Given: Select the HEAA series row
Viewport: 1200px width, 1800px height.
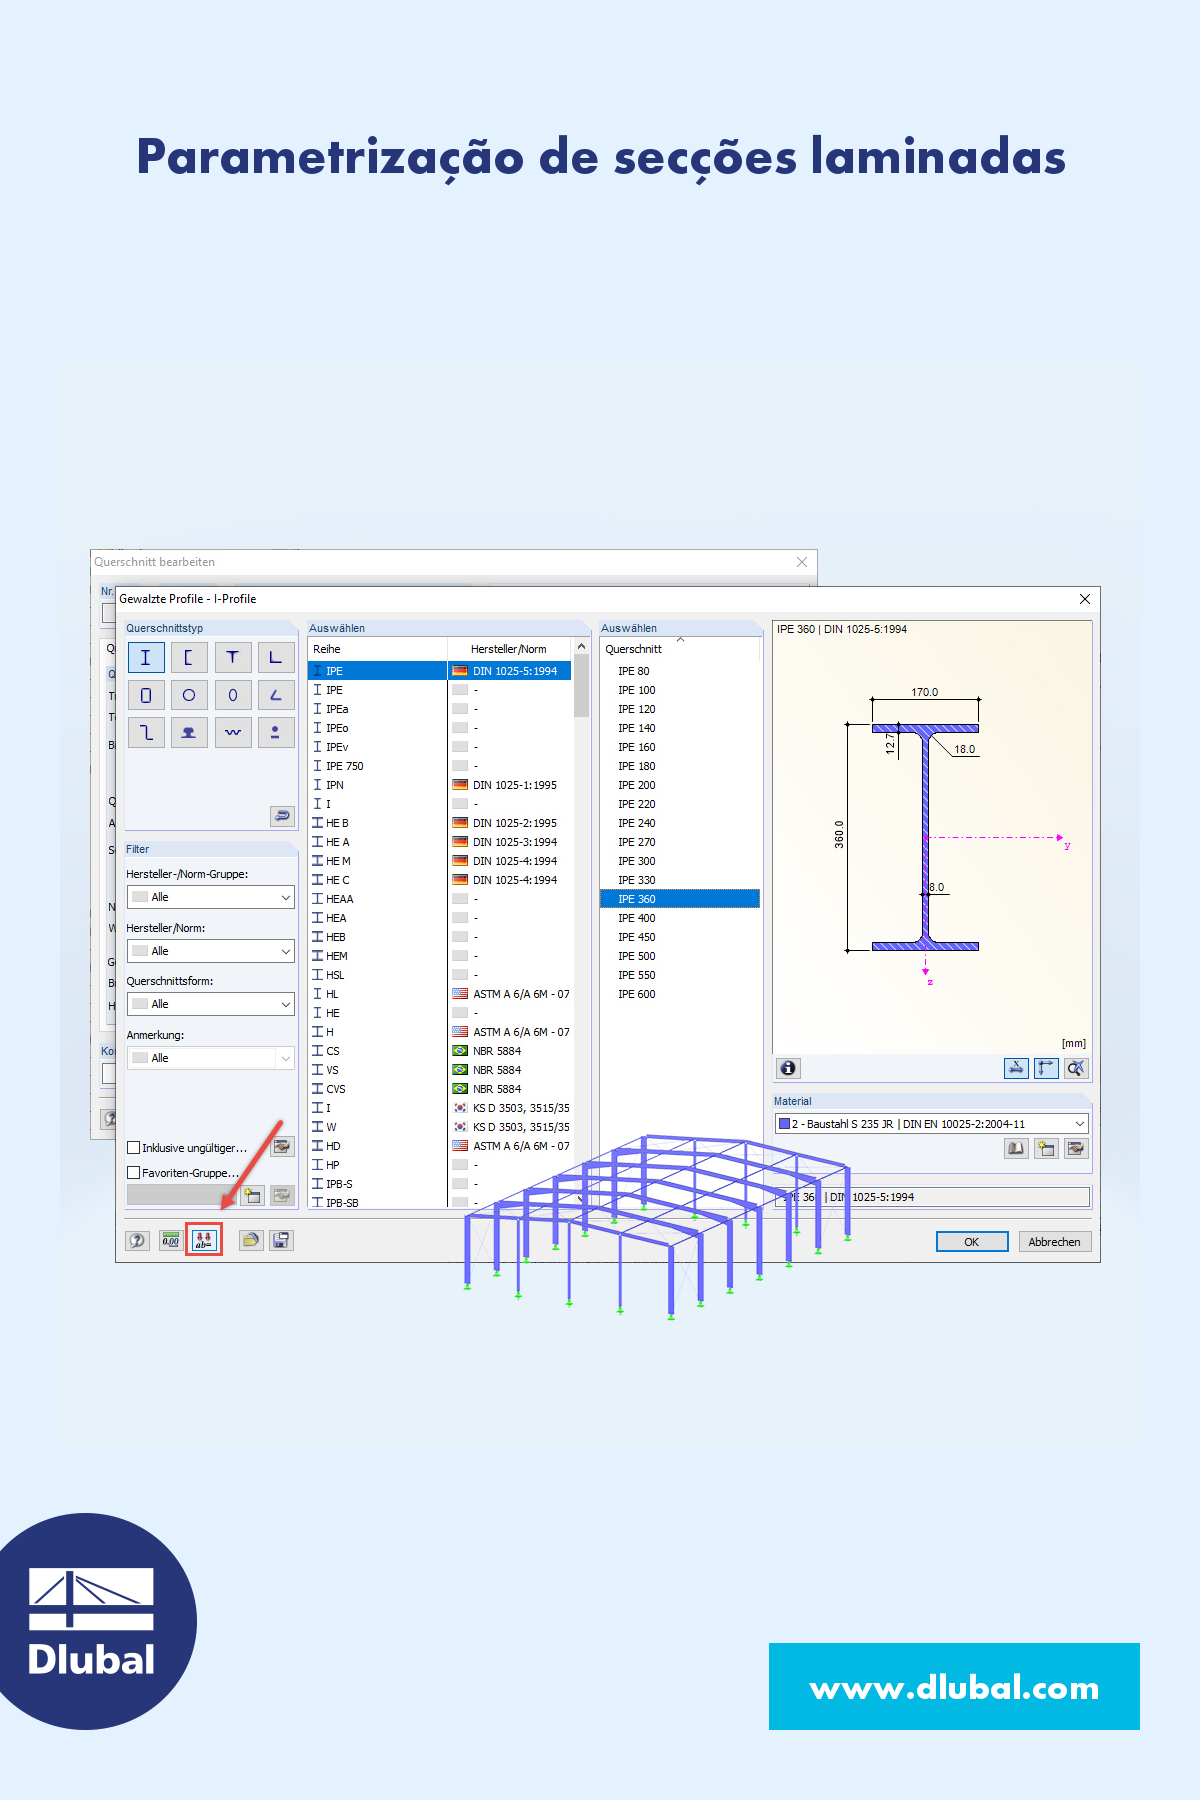Looking at the screenshot, I should 440,899.
